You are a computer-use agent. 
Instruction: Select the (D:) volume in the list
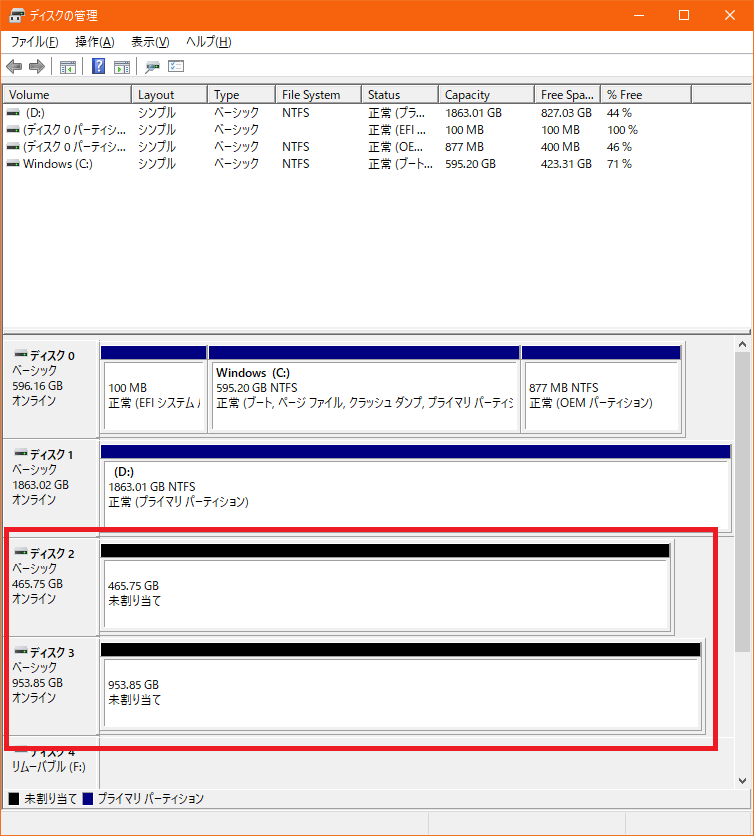coord(347,113)
